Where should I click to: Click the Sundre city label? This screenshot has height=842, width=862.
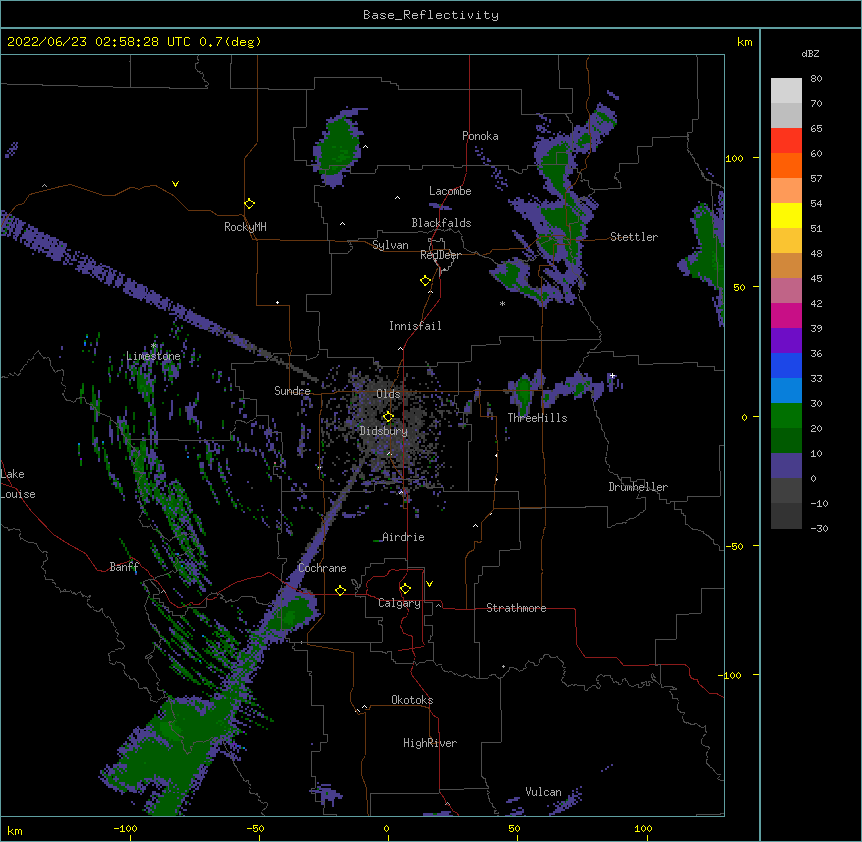292,391
